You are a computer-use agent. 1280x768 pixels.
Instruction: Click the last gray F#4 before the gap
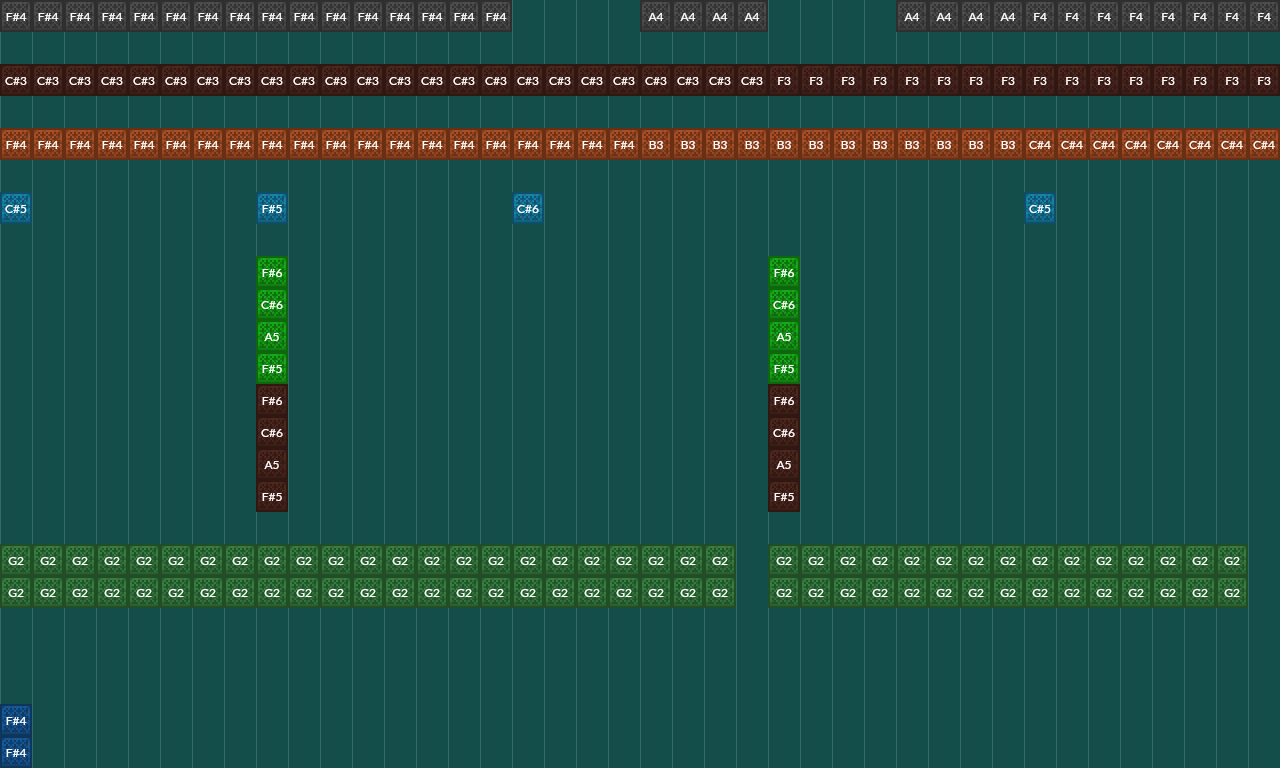pyautogui.click(x=496, y=16)
